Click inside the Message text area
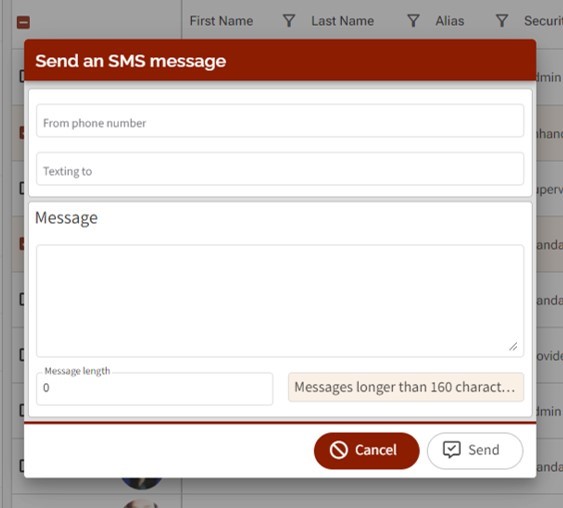This screenshot has height=508, width=563. [x=280, y=301]
